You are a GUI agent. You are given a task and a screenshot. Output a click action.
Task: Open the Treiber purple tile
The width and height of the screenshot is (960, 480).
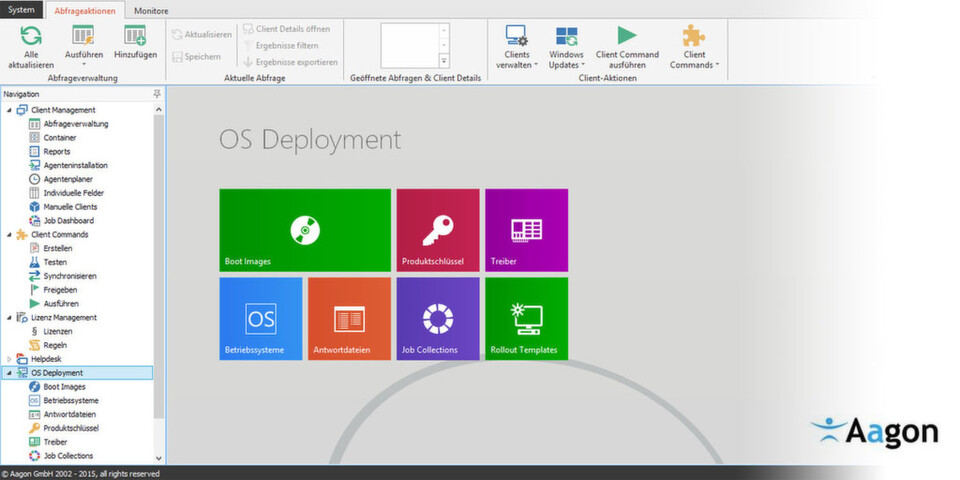pos(527,230)
